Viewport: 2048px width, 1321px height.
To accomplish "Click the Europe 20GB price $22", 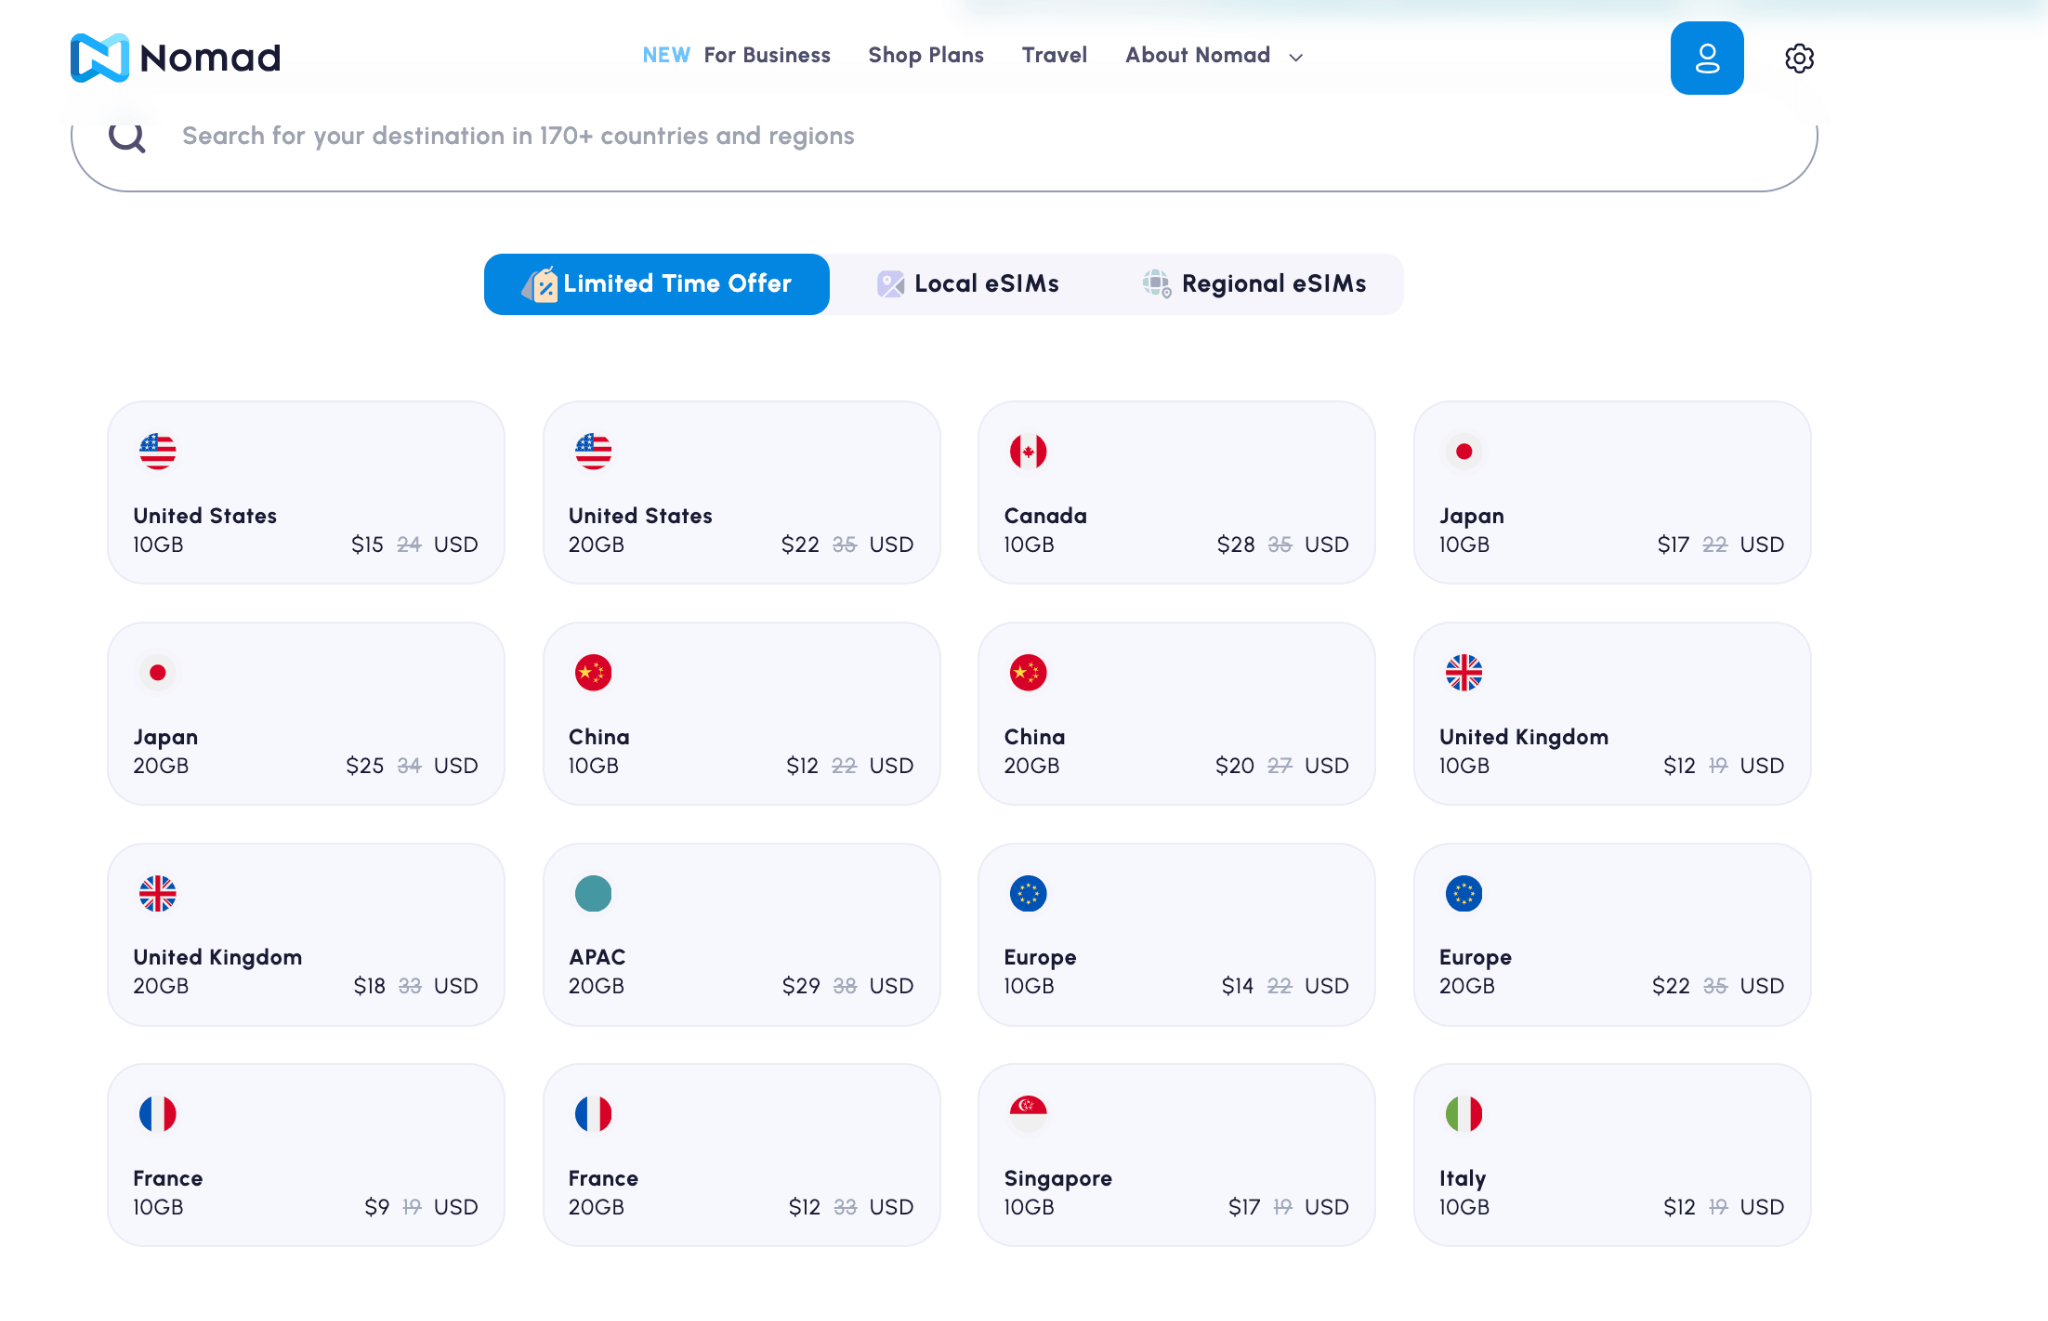I will [x=1671, y=986].
